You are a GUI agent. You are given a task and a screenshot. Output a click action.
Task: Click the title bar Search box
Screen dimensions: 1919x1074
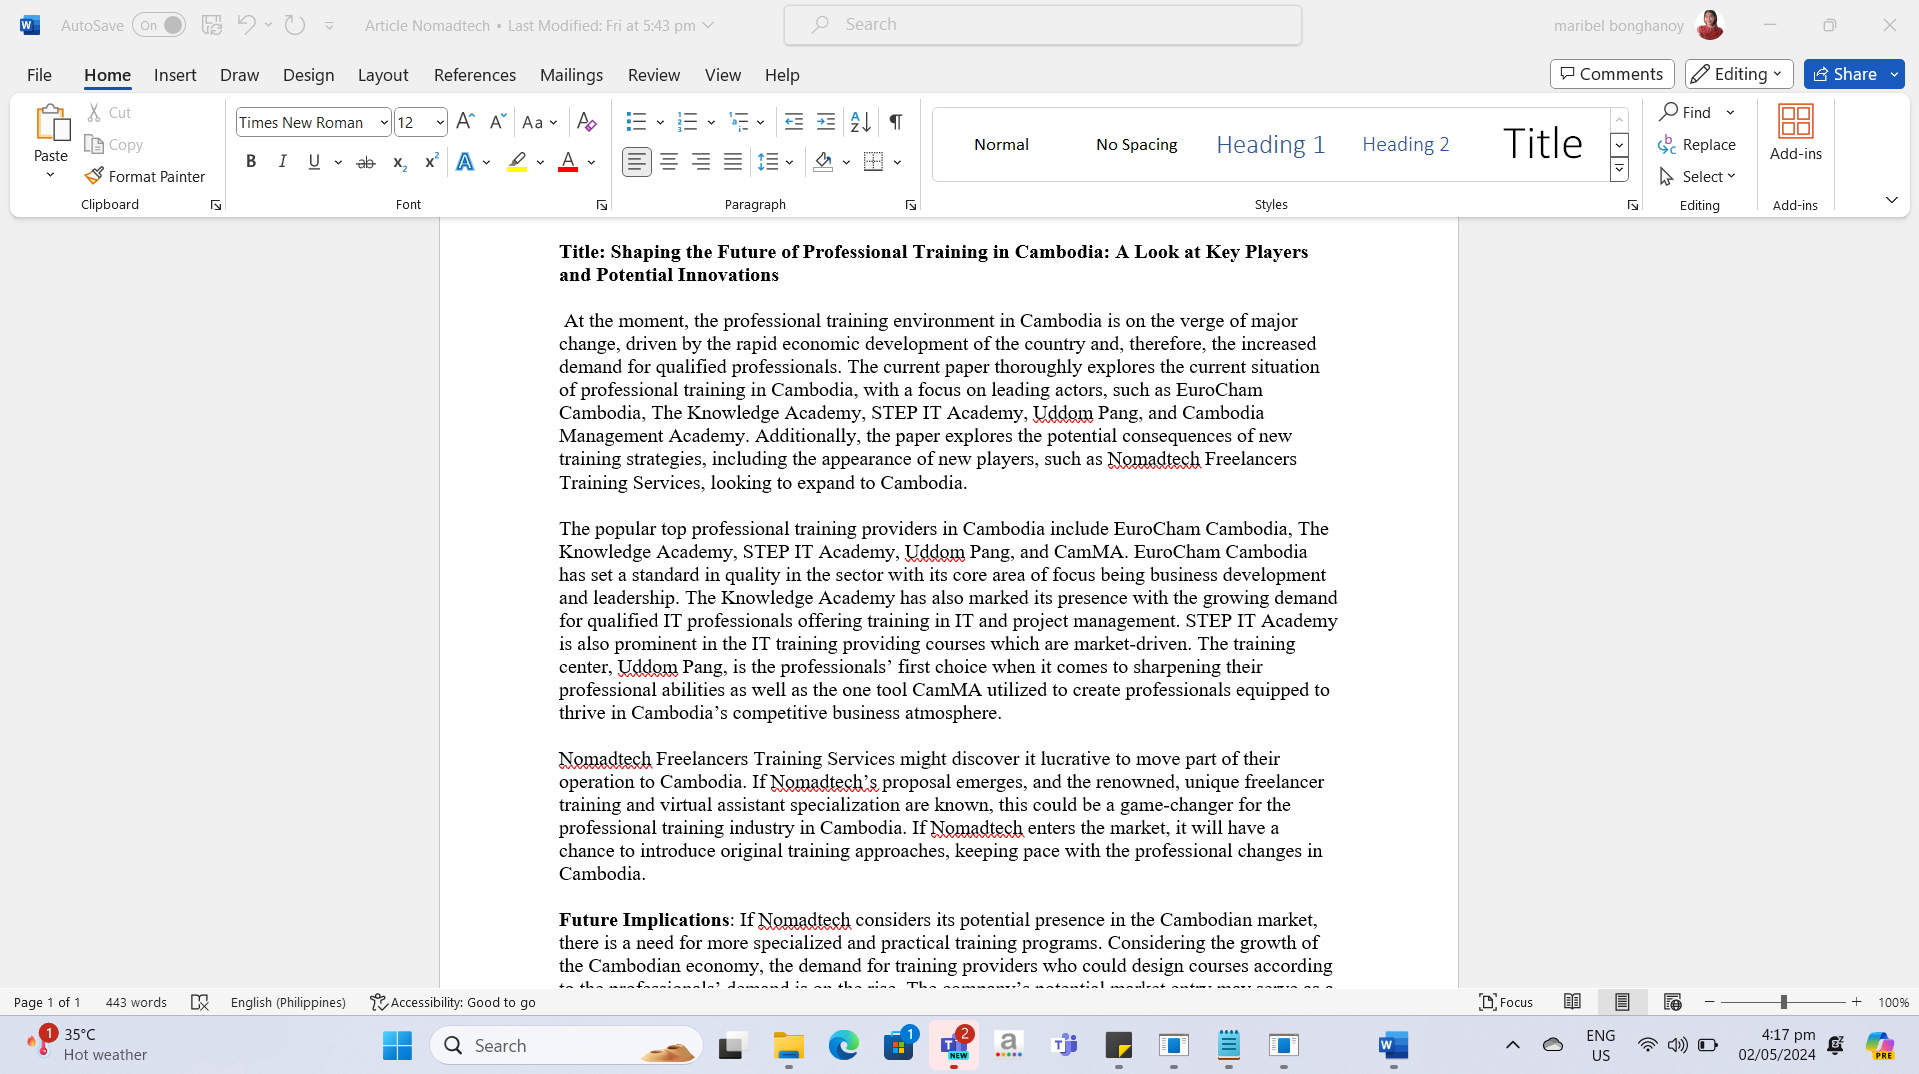[1043, 25]
